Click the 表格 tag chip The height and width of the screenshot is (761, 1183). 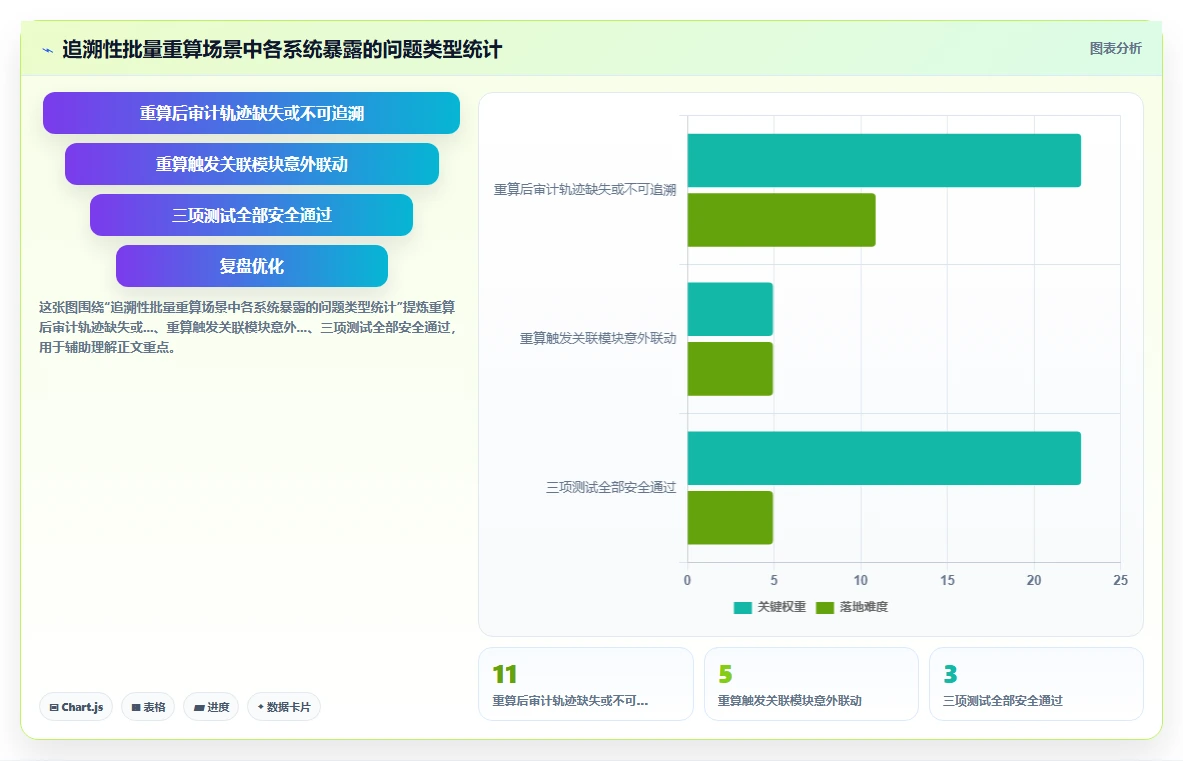click(x=148, y=707)
